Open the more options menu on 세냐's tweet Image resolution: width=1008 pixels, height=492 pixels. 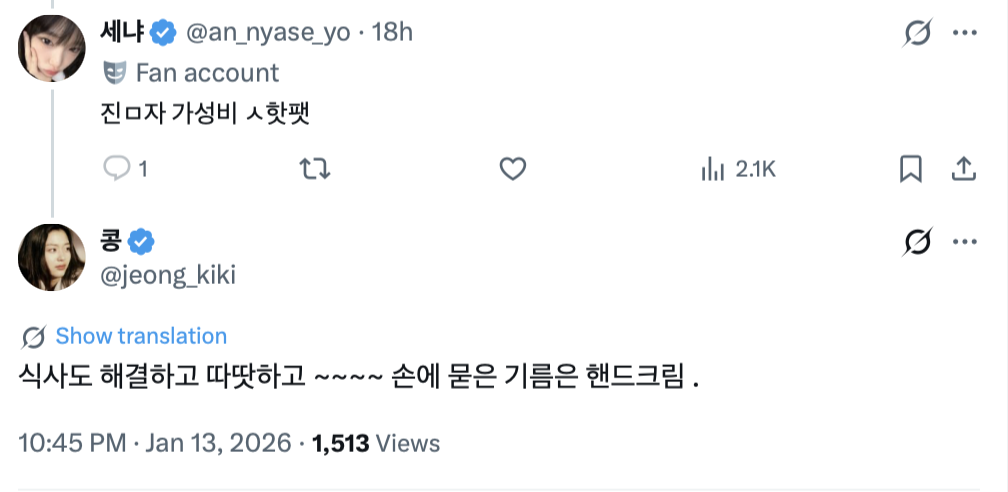click(x=964, y=34)
